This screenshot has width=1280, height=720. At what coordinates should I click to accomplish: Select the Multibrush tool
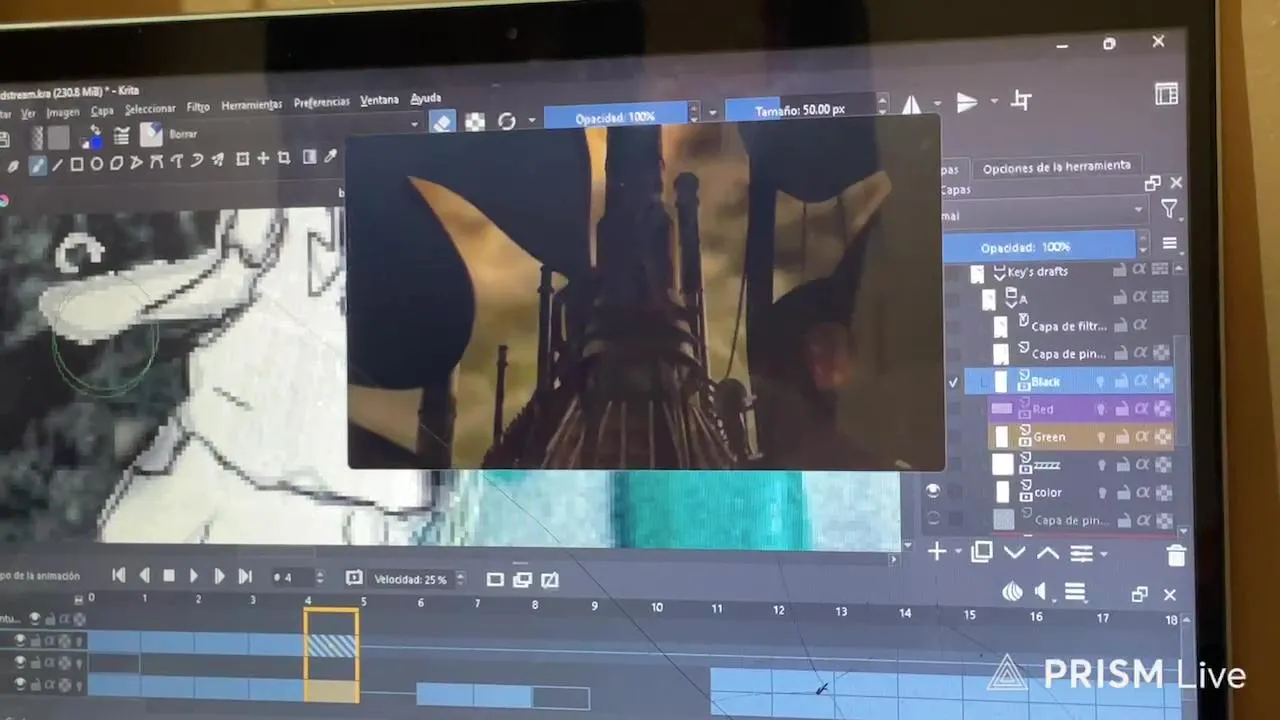coord(217,160)
